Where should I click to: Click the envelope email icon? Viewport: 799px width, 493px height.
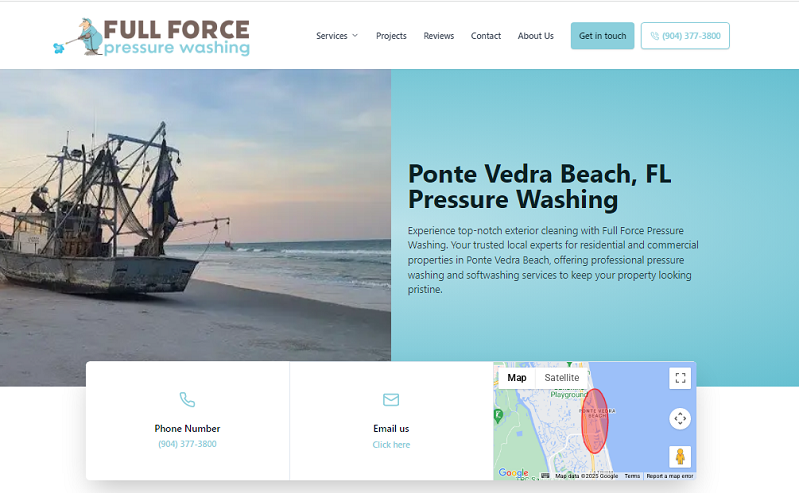coord(391,400)
